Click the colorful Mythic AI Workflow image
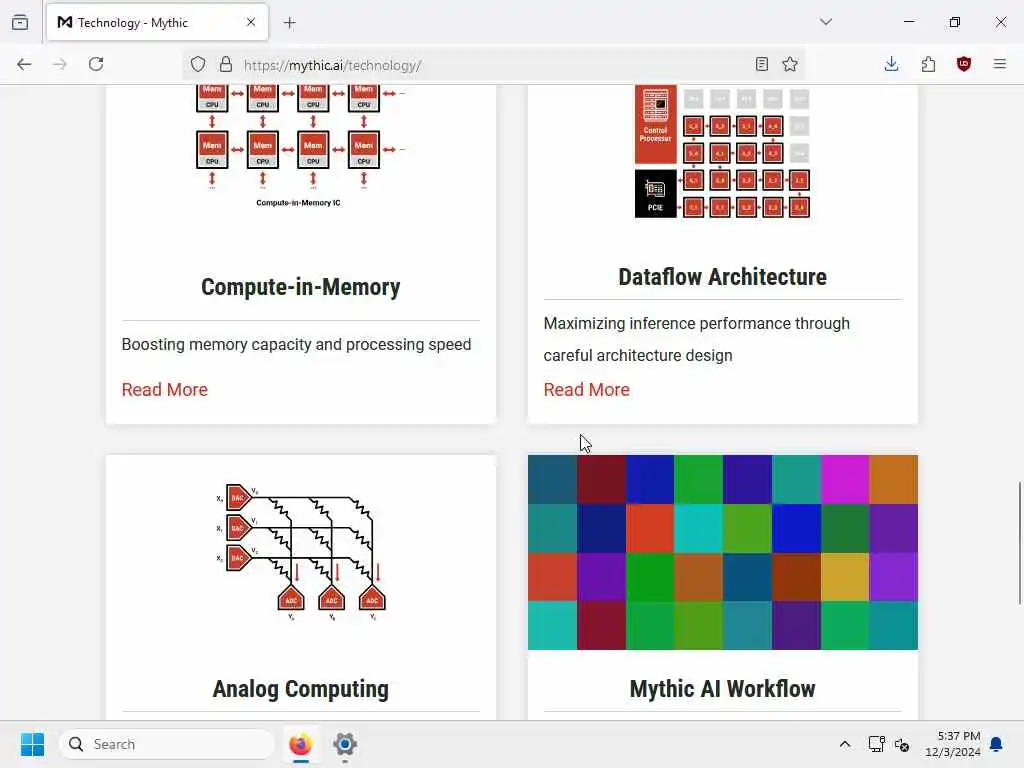Image resolution: width=1024 pixels, height=768 pixels. point(722,552)
